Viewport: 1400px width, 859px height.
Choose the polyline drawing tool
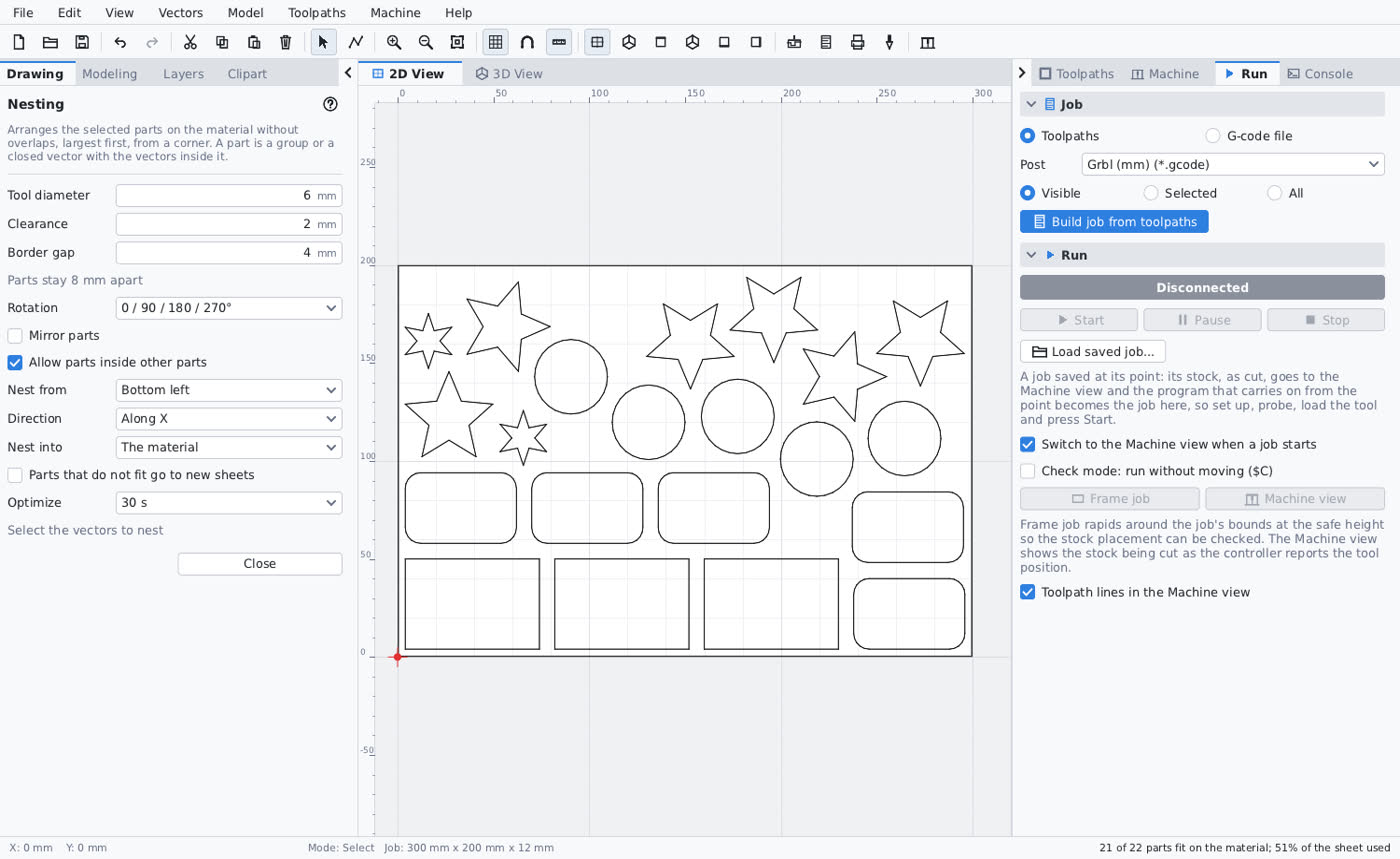356,42
